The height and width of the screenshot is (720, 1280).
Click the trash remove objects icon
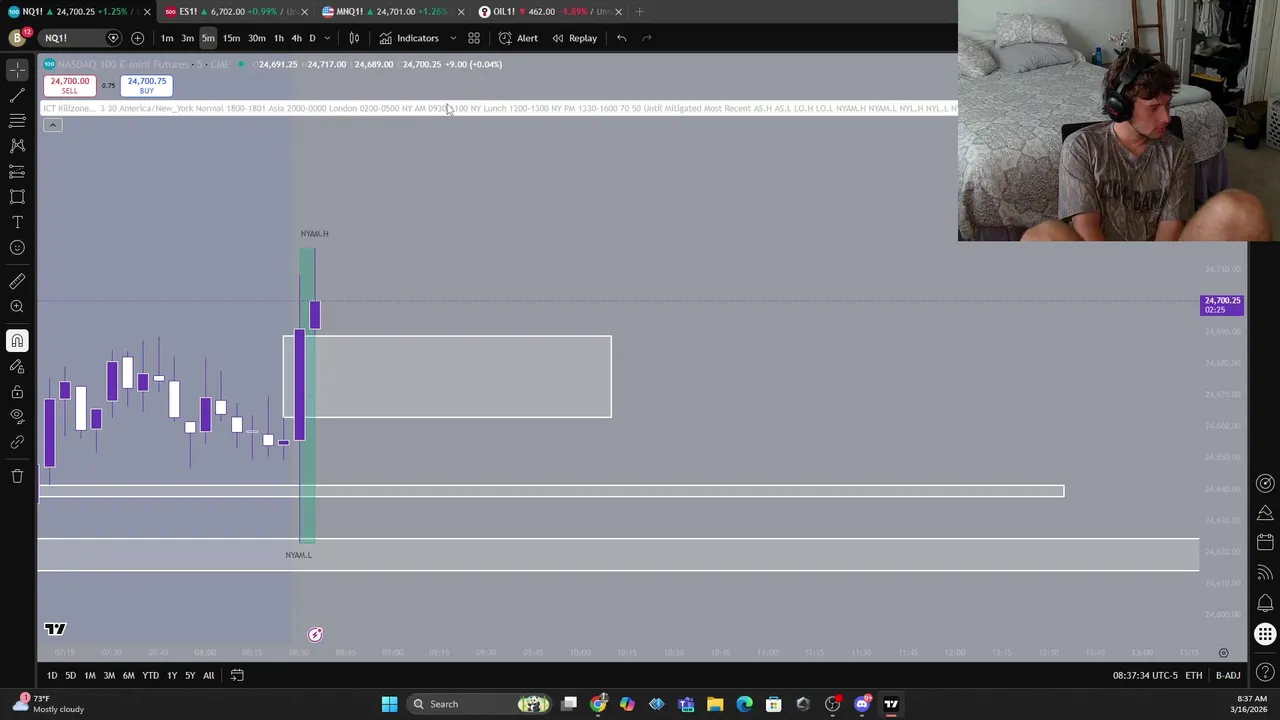click(17, 476)
